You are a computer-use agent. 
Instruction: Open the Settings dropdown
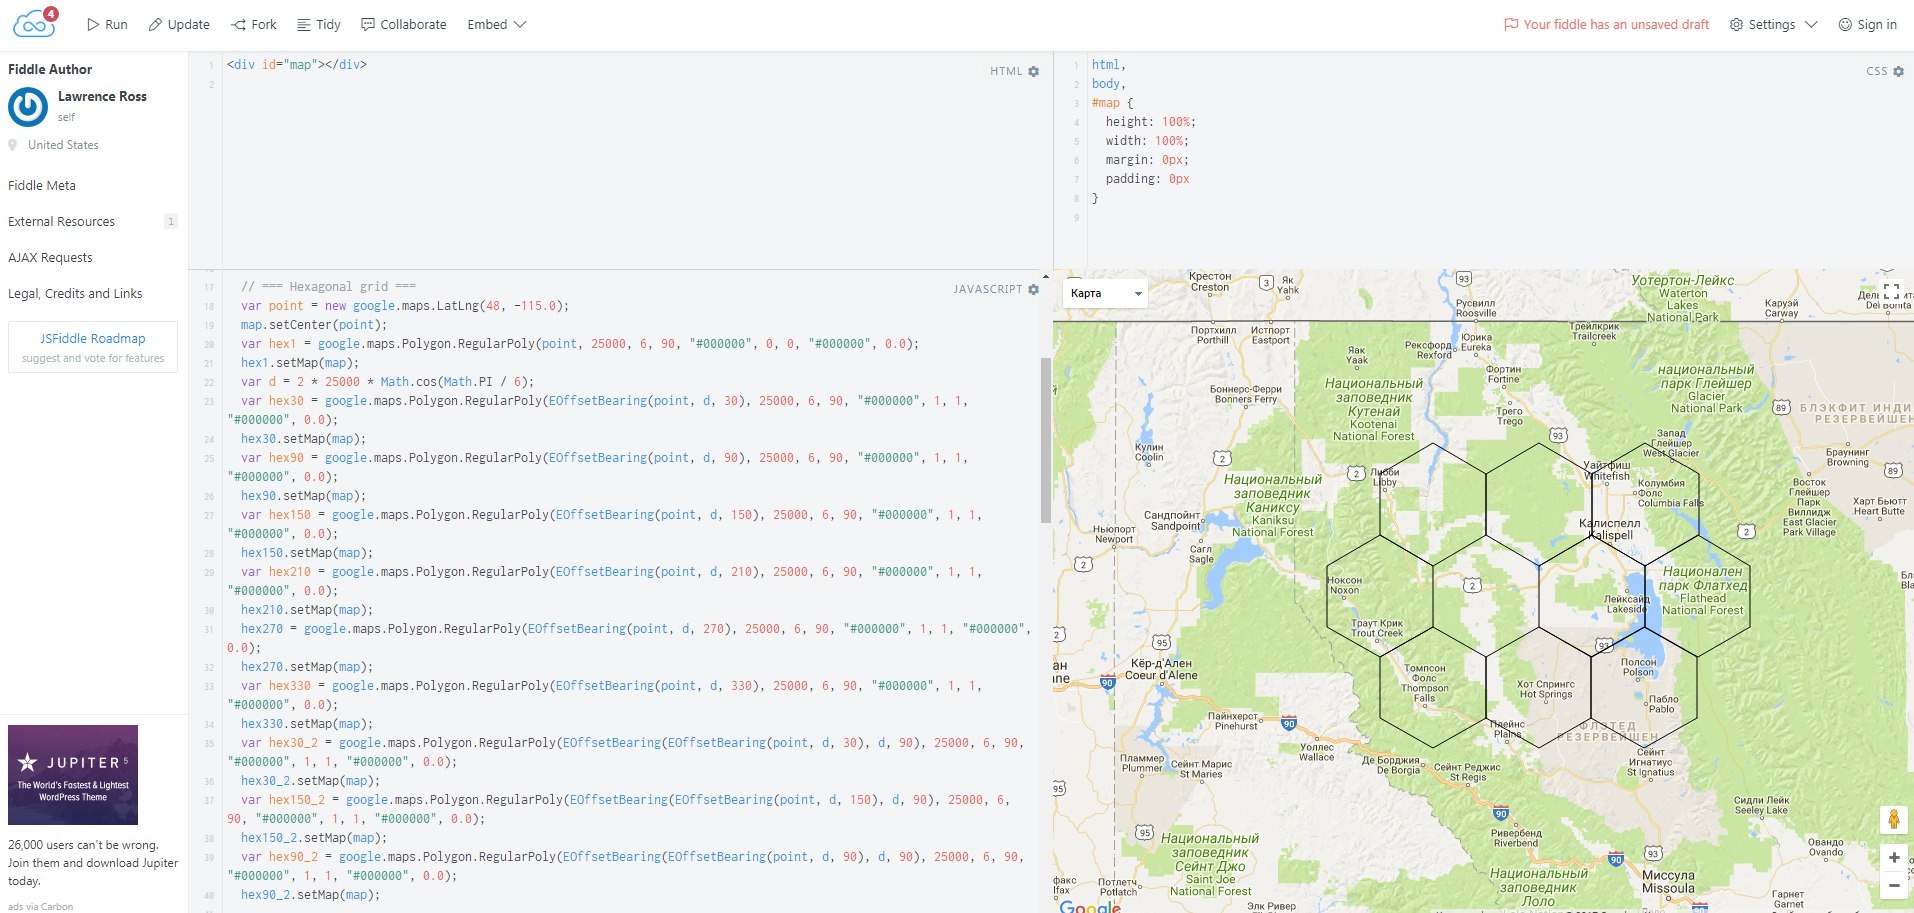click(1774, 24)
